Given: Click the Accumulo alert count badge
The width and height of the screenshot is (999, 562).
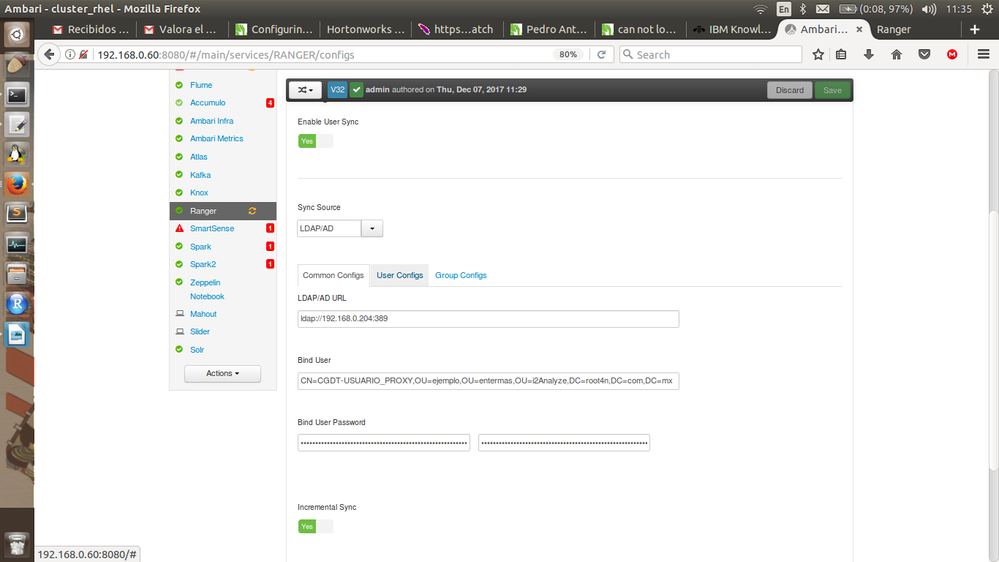Looking at the screenshot, I should point(270,103).
